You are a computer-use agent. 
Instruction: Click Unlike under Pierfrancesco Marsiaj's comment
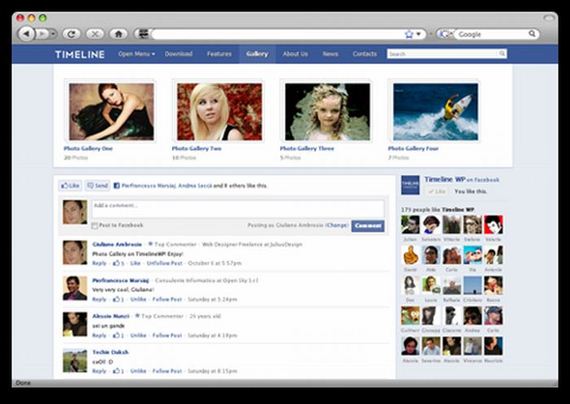tap(138, 299)
